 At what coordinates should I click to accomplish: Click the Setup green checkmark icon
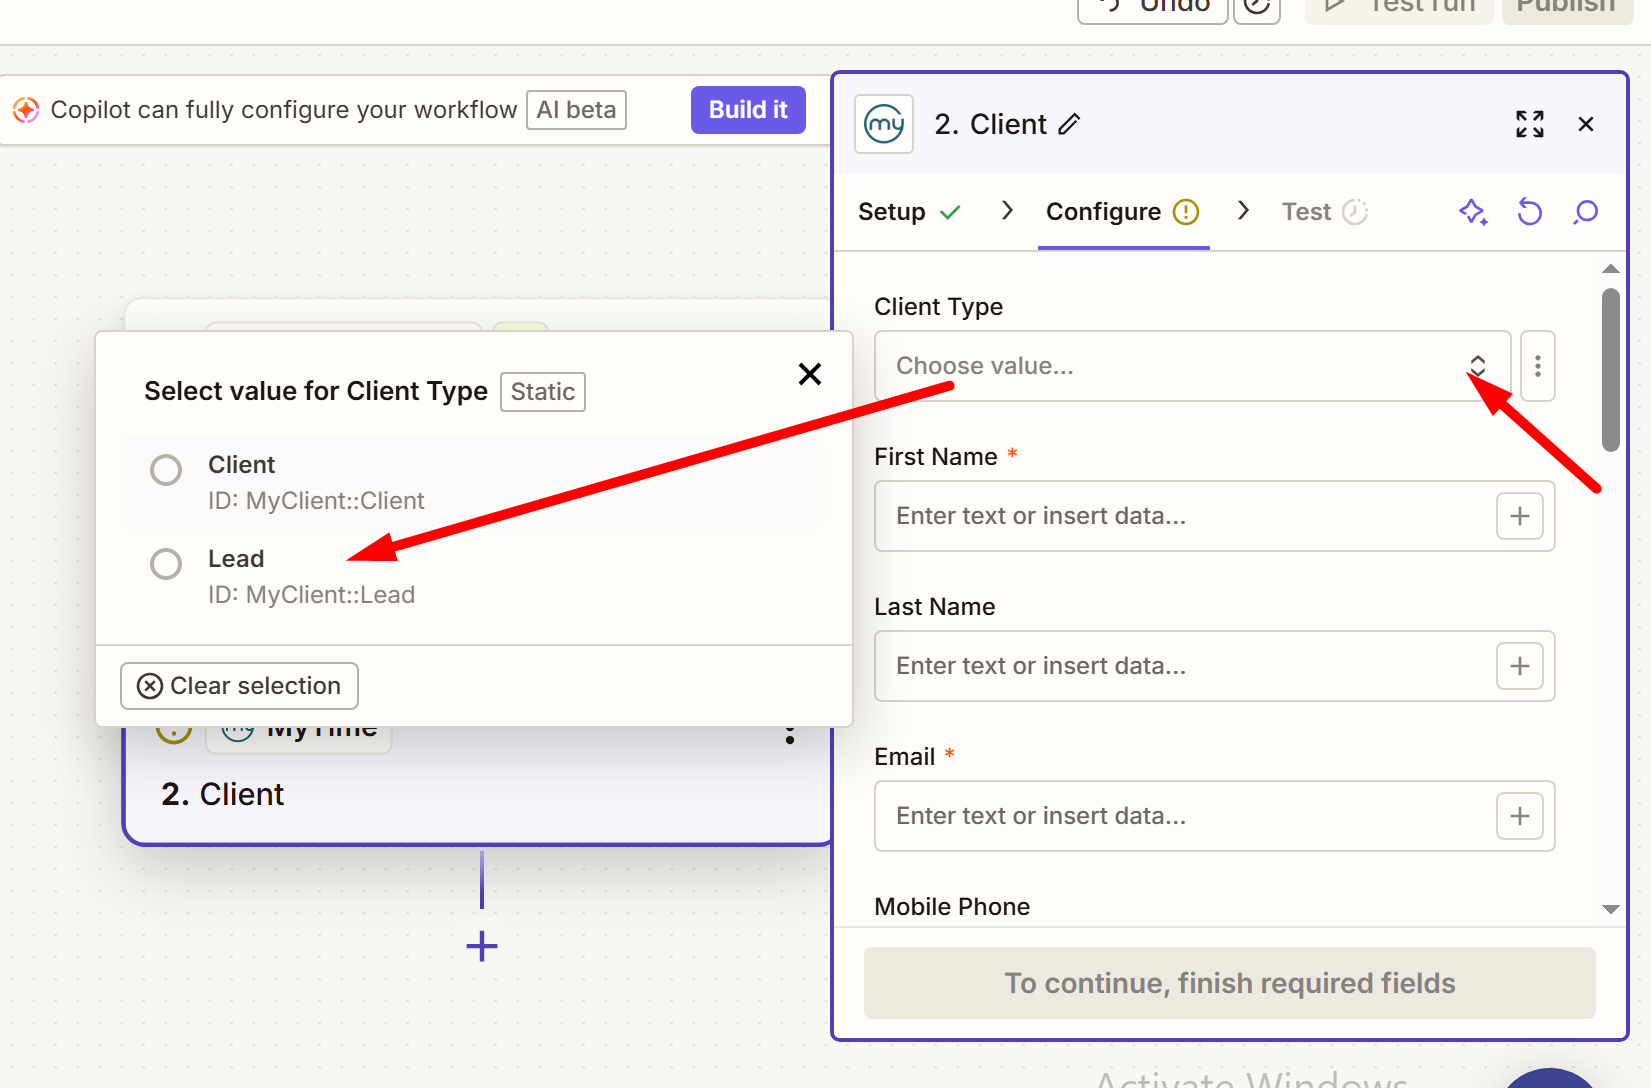click(x=950, y=212)
